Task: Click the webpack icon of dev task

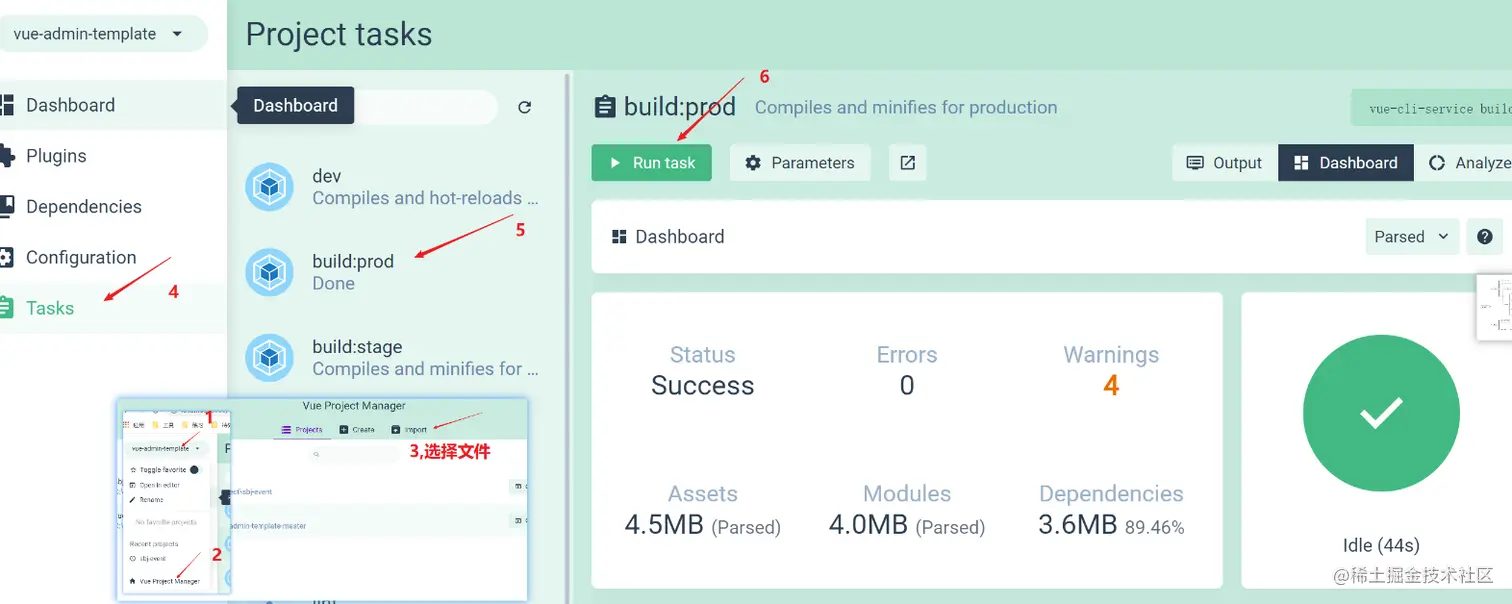Action: pyautogui.click(x=269, y=187)
